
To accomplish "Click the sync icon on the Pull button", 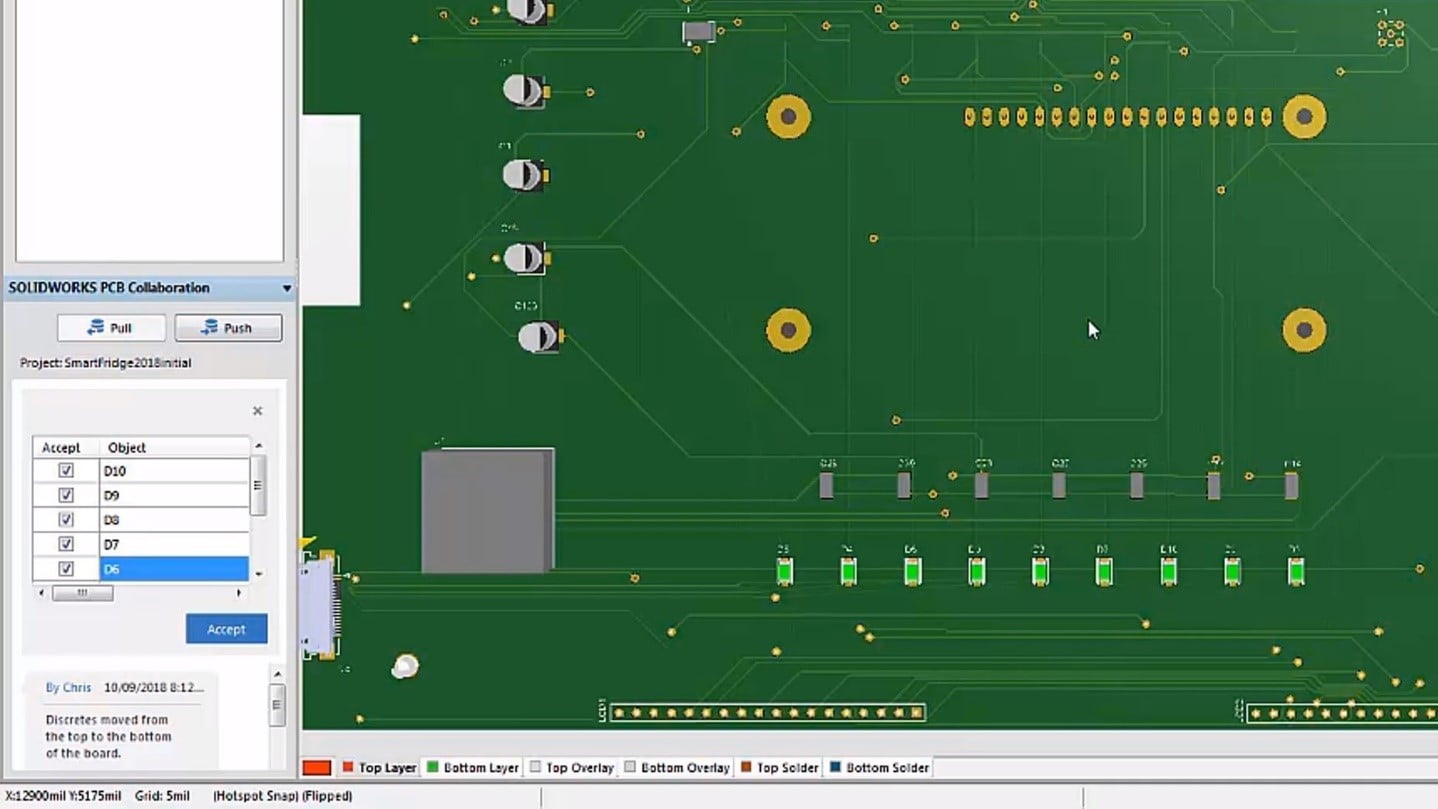I will [94, 328].
